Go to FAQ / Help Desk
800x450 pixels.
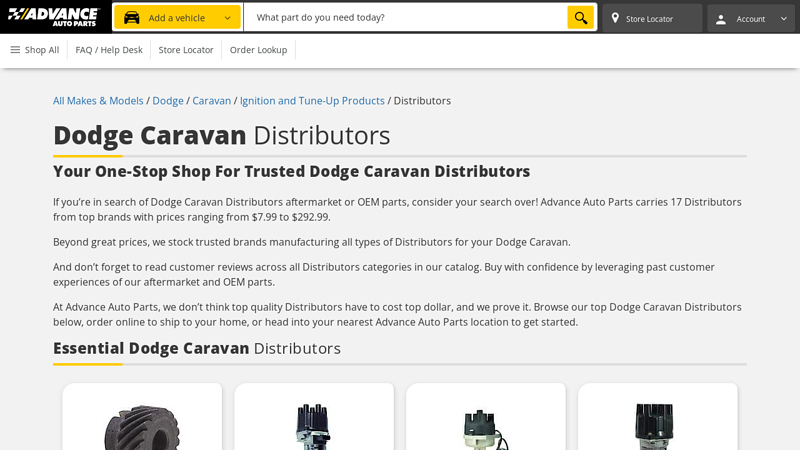click(x=109, y=50)
